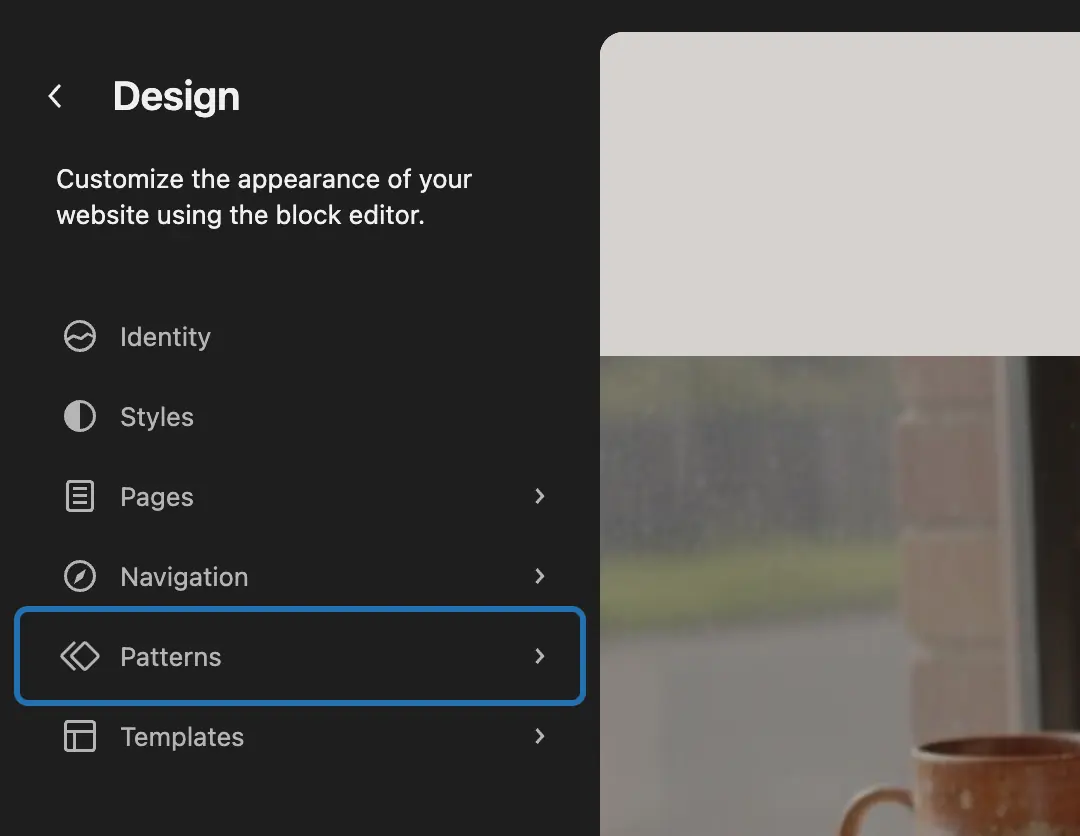Viewport: 1080px width, 836px height.
Task: Expand Templates using its right chevron
Action: coord(540,736)
